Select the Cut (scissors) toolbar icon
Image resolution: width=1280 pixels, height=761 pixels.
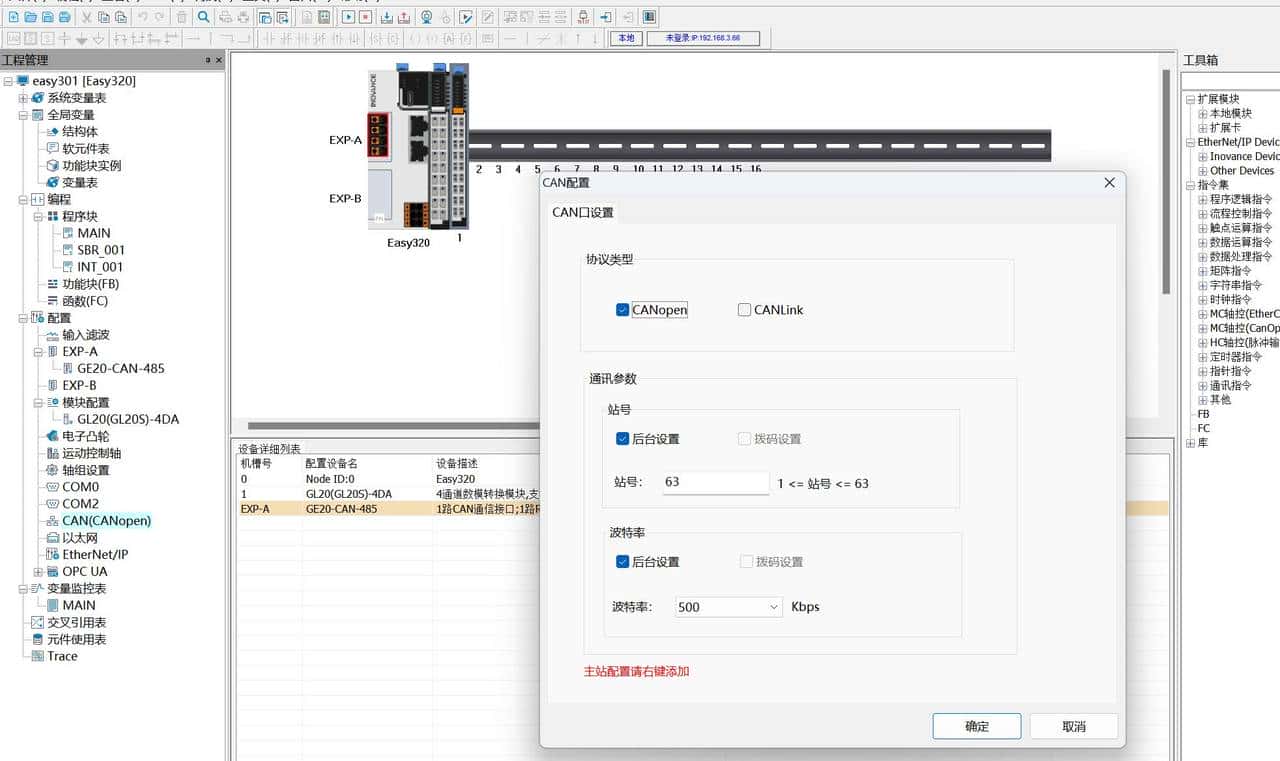coord(85,17)
